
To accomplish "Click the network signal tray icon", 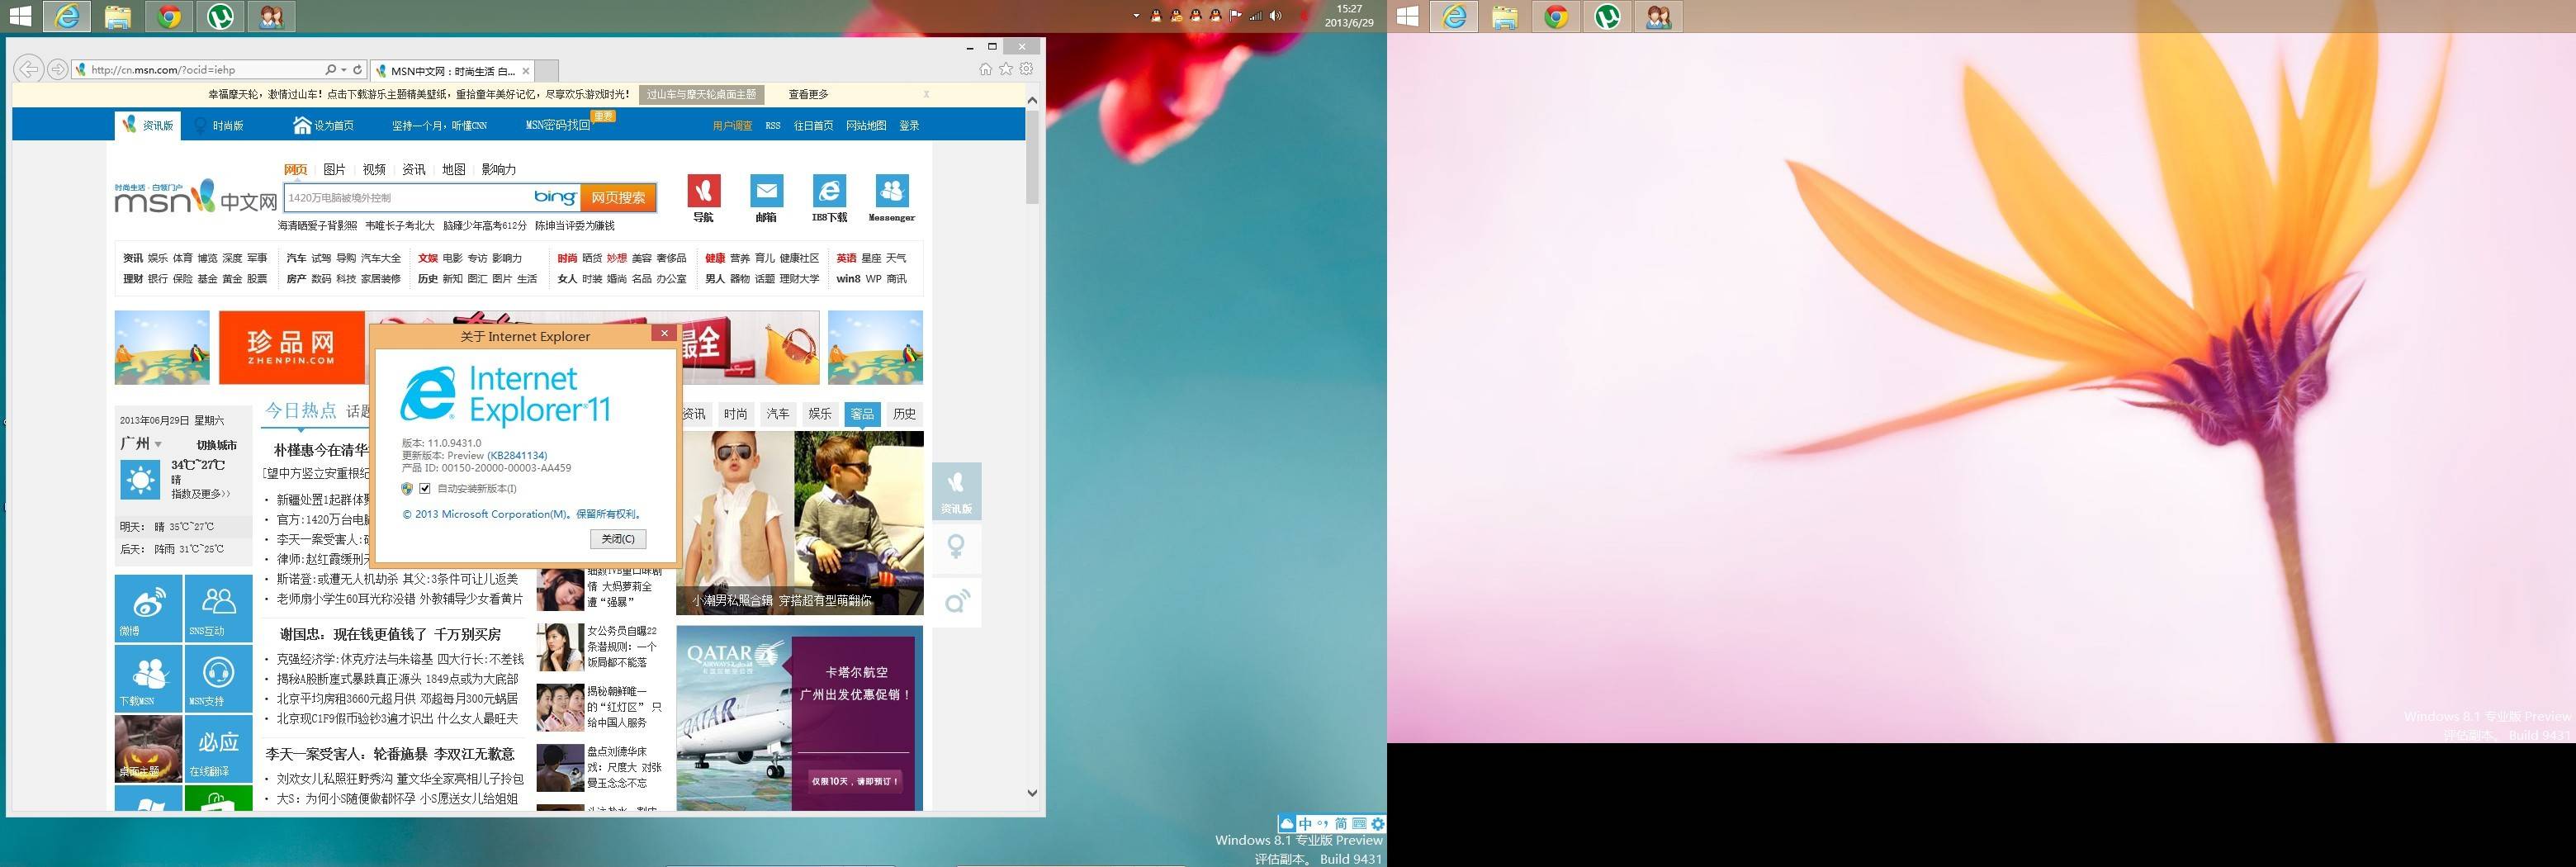I will click(x=1256, y=16).
